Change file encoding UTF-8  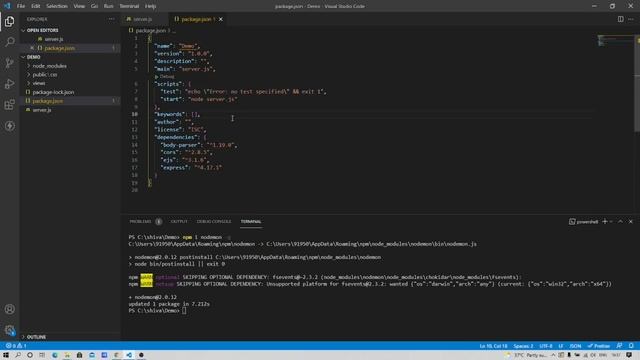546,346
